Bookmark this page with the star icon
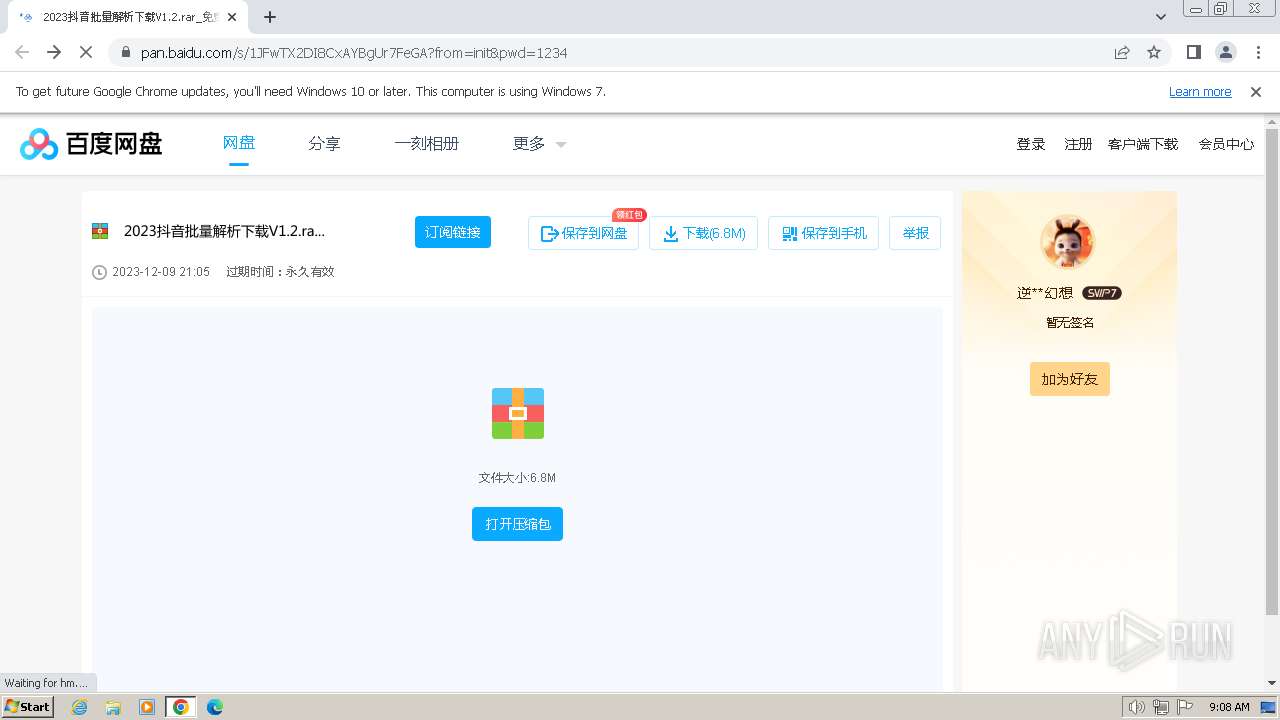The height and width of the screenshot is (720, 1280). (x=1154, y=52)
